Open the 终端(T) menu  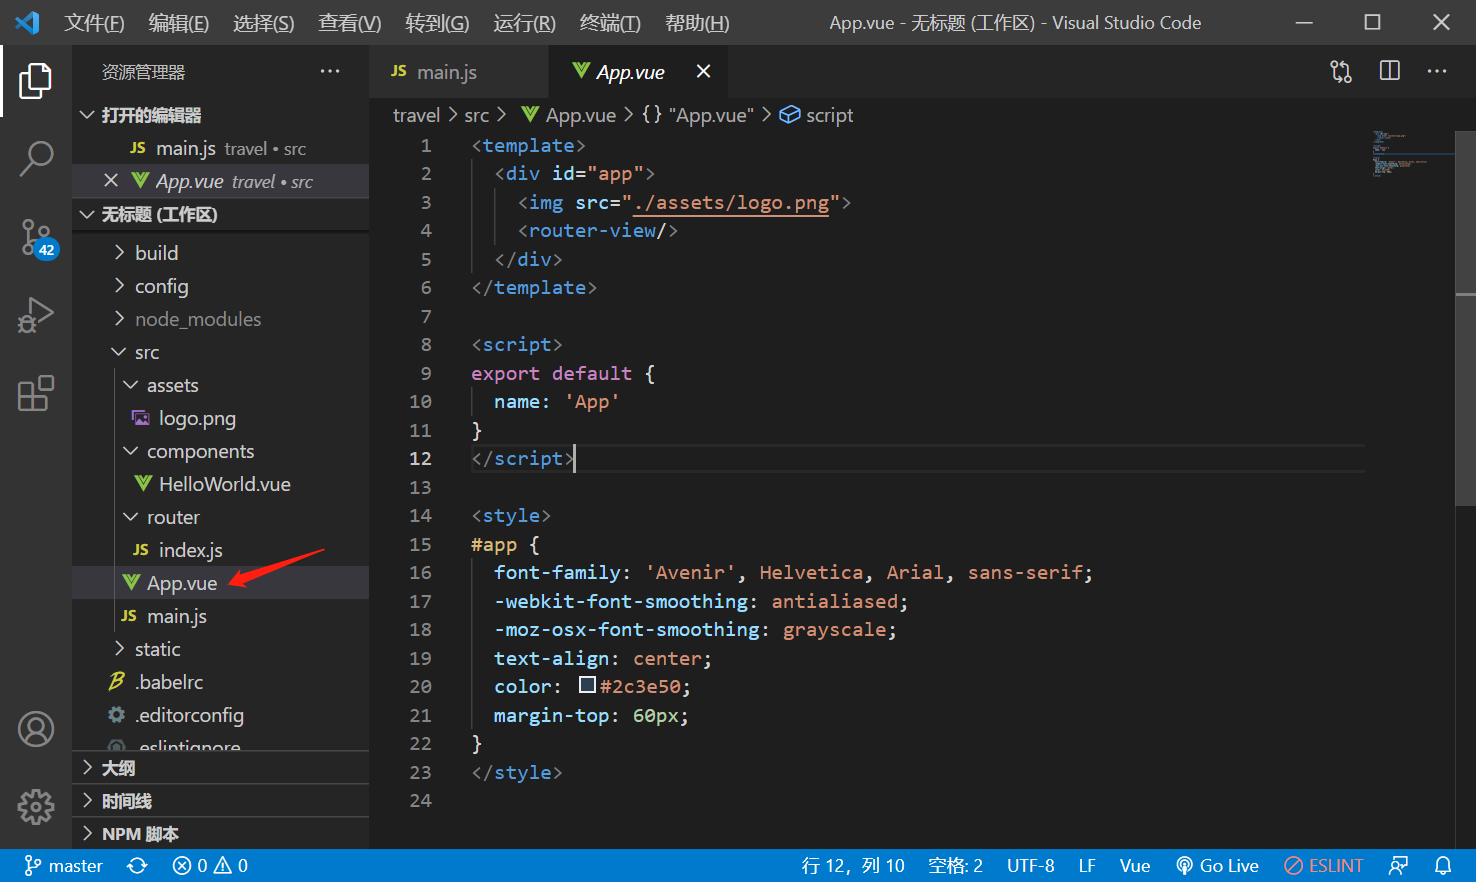pyautogui.click(x=610, y=23)
